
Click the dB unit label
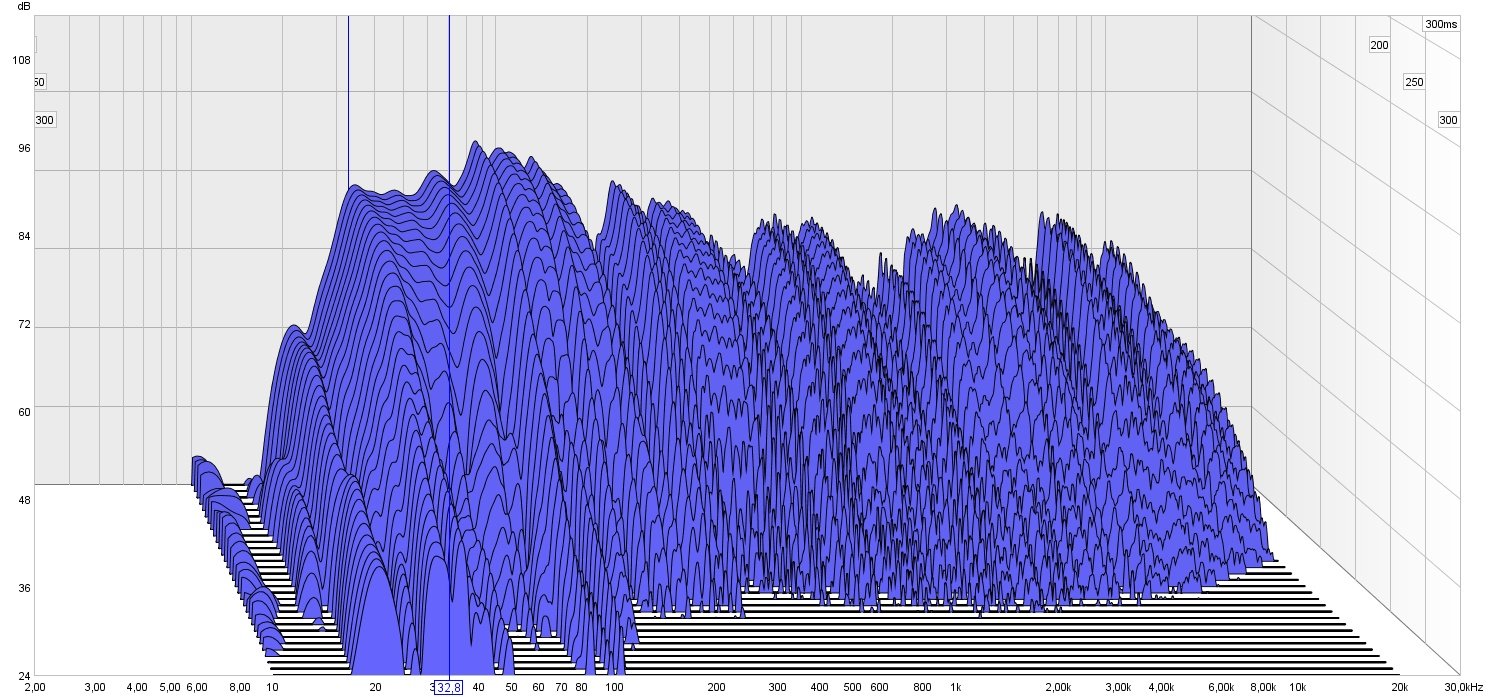pyautogui.click(x=24, y=7)
